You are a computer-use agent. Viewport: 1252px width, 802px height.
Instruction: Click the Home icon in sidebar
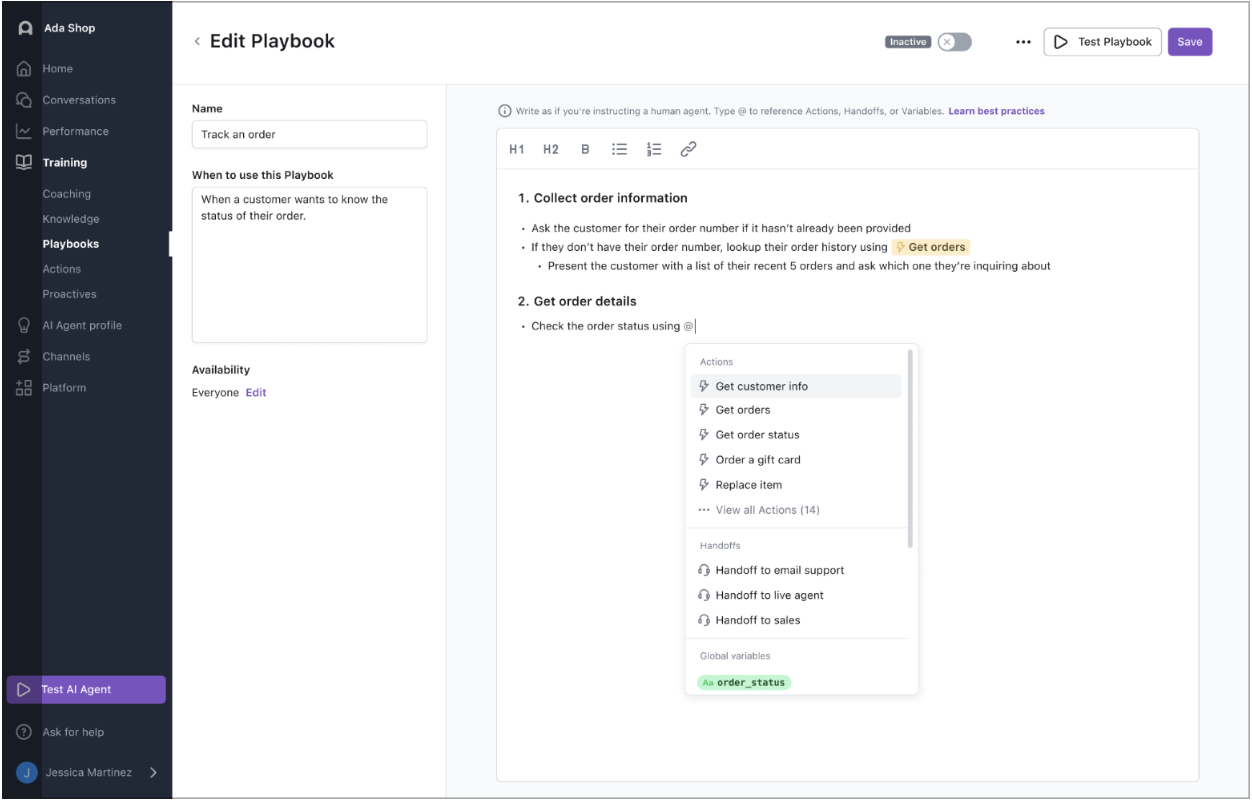coord(23,69)
